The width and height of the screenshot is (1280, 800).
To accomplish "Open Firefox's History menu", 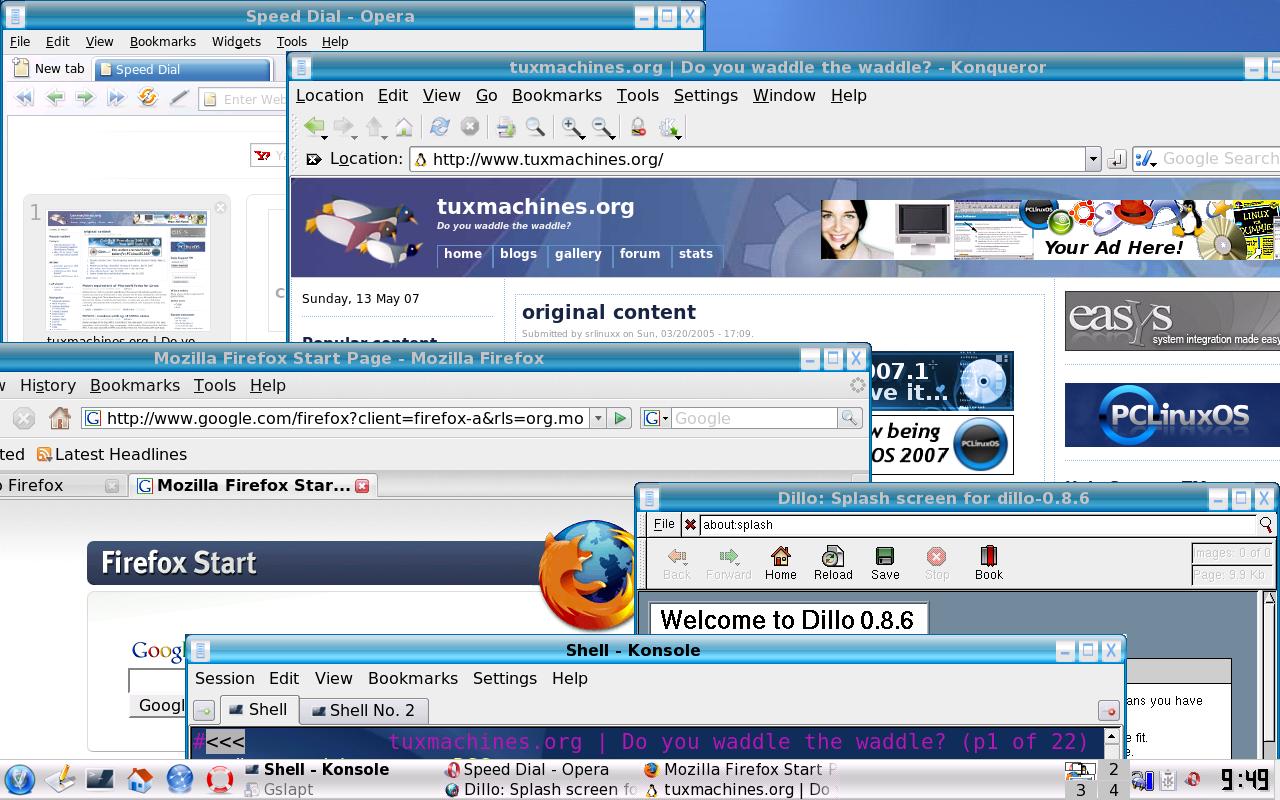I will click(x=48, y=385).
